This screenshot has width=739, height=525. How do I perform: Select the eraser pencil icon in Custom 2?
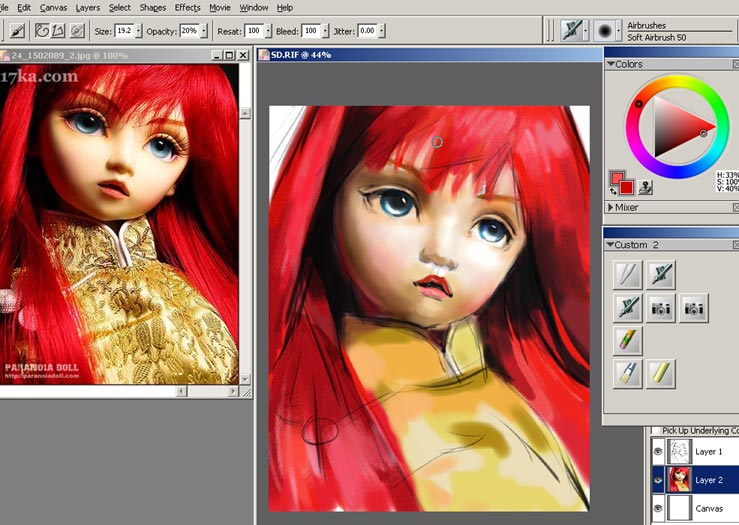[627, 341]
